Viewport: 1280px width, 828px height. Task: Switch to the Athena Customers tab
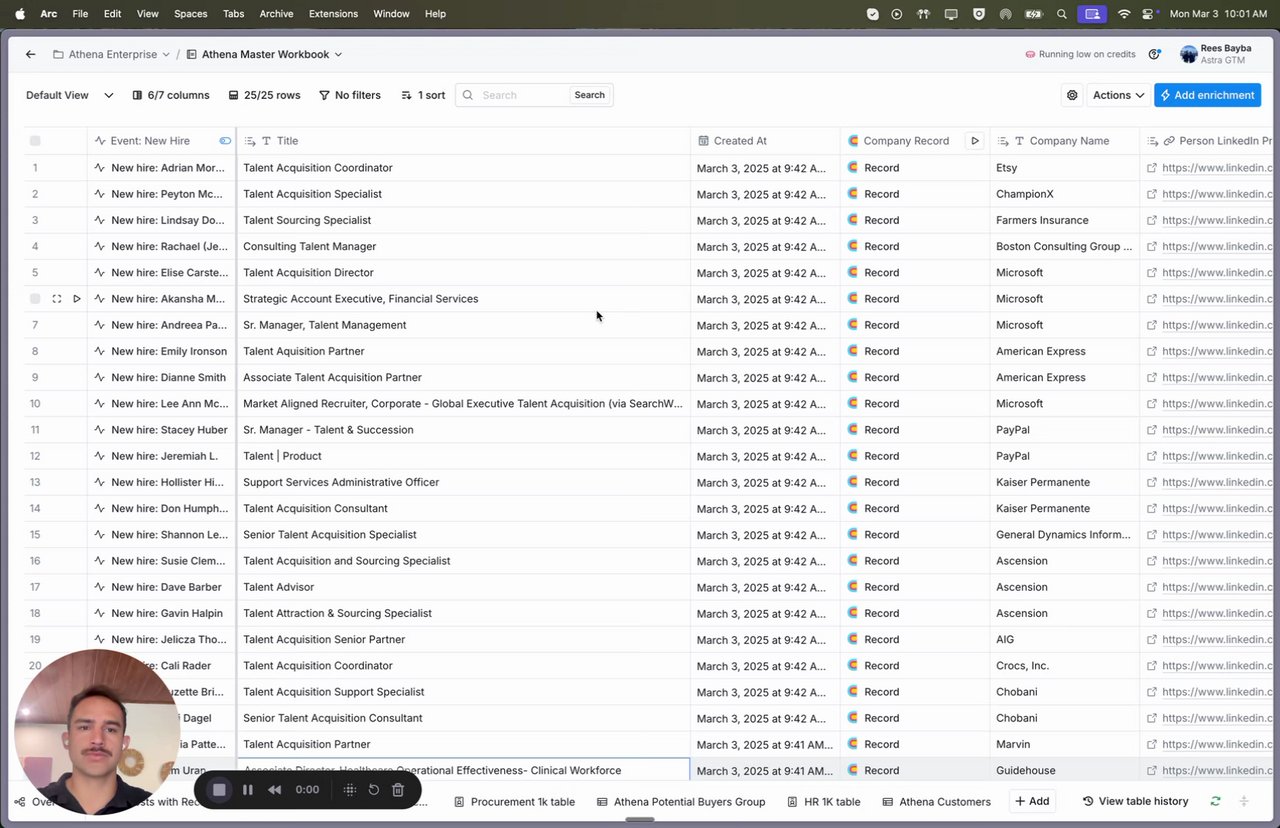click(937, 801)
